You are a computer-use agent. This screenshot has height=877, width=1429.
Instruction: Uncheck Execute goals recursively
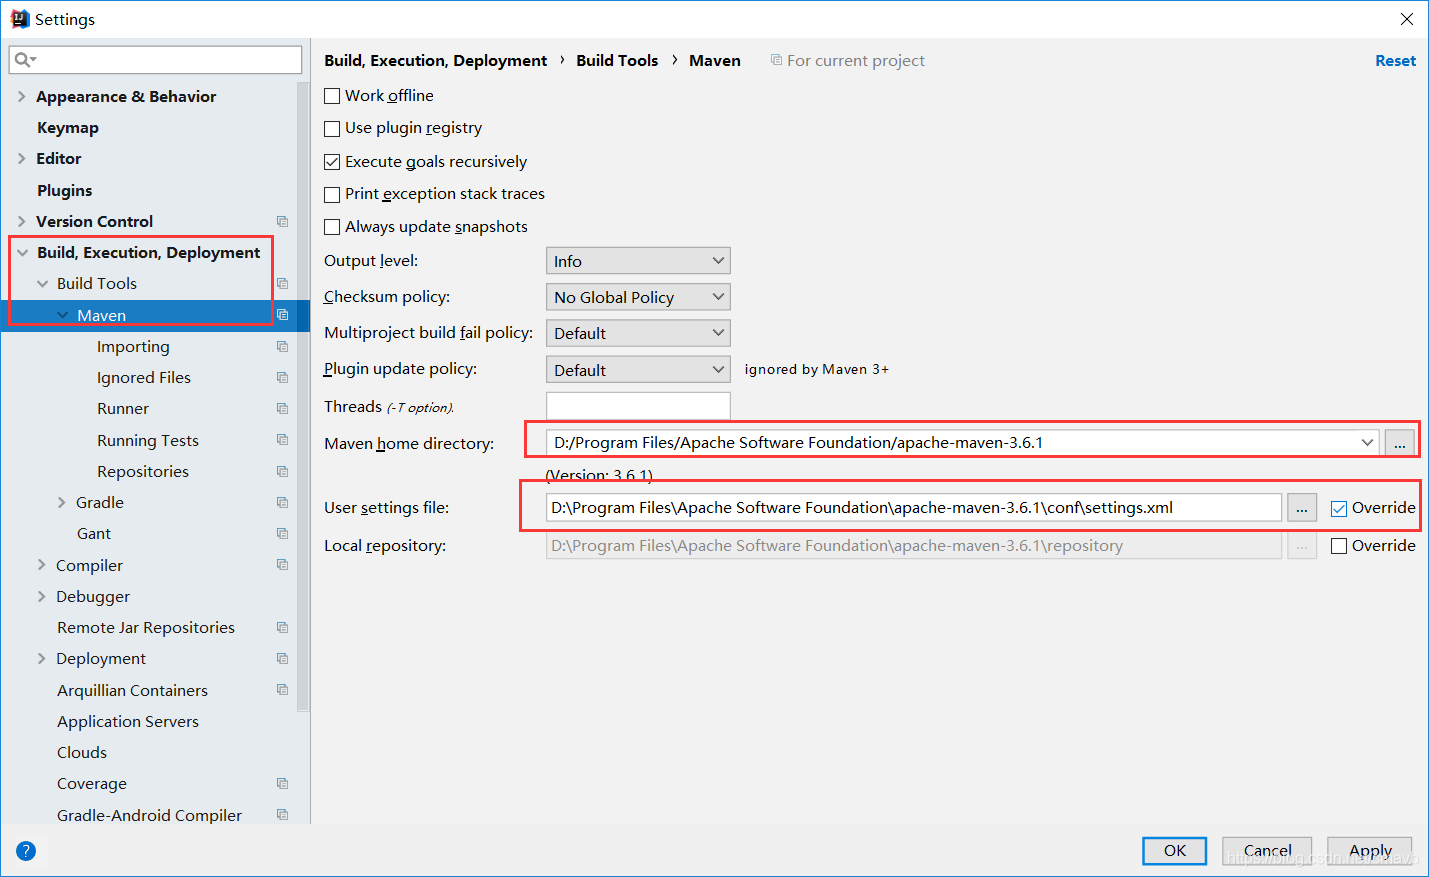coord(332,162)
